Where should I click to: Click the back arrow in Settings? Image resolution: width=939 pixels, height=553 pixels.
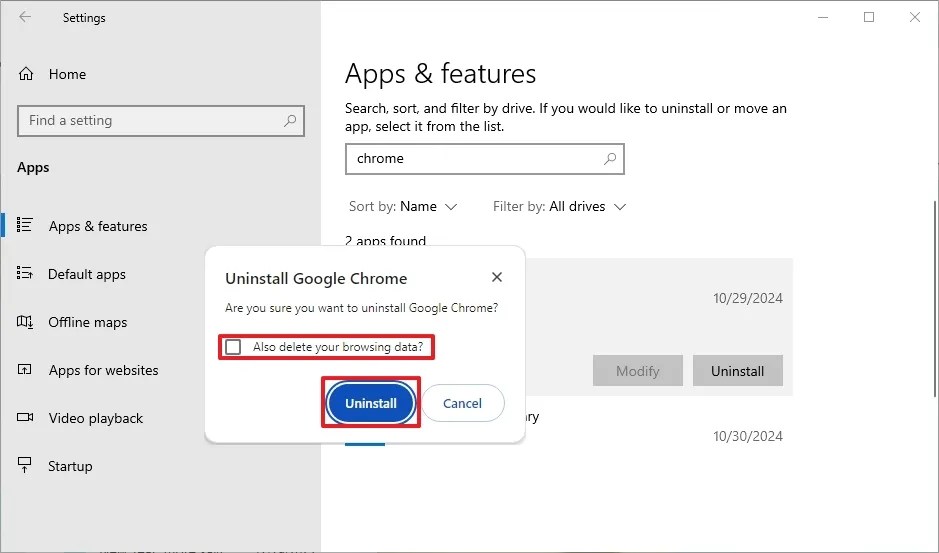[x=25, y=17]
